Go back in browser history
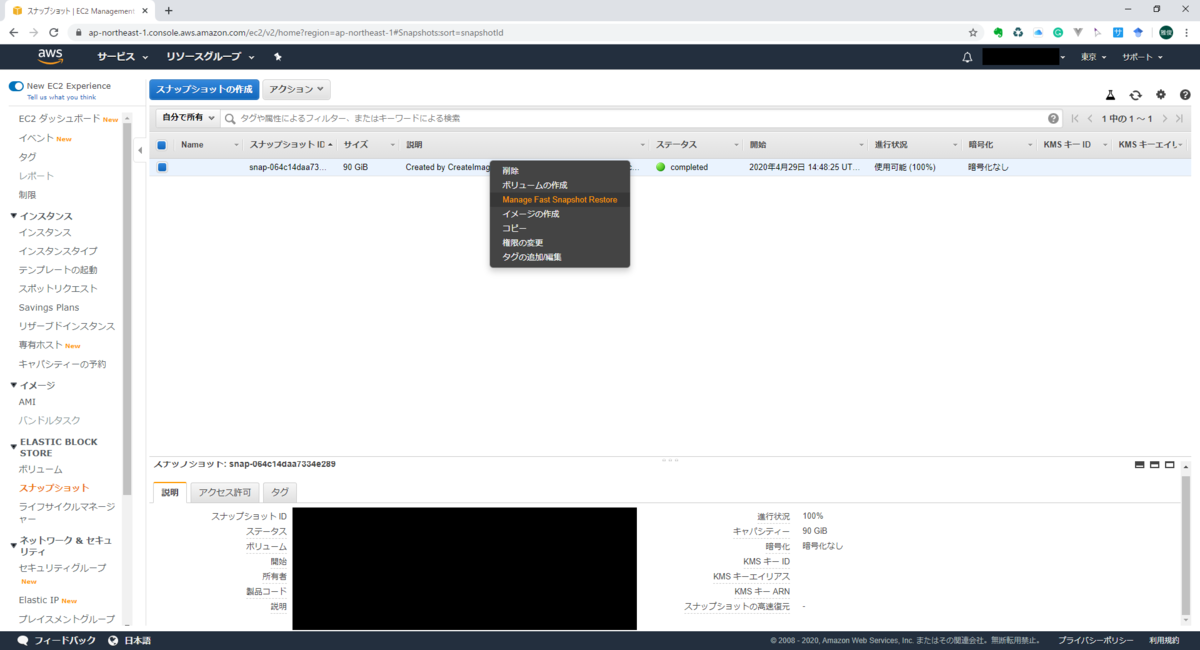This screenshot has width=1200, height=650. pyautogui.click(x=13, y=32)
